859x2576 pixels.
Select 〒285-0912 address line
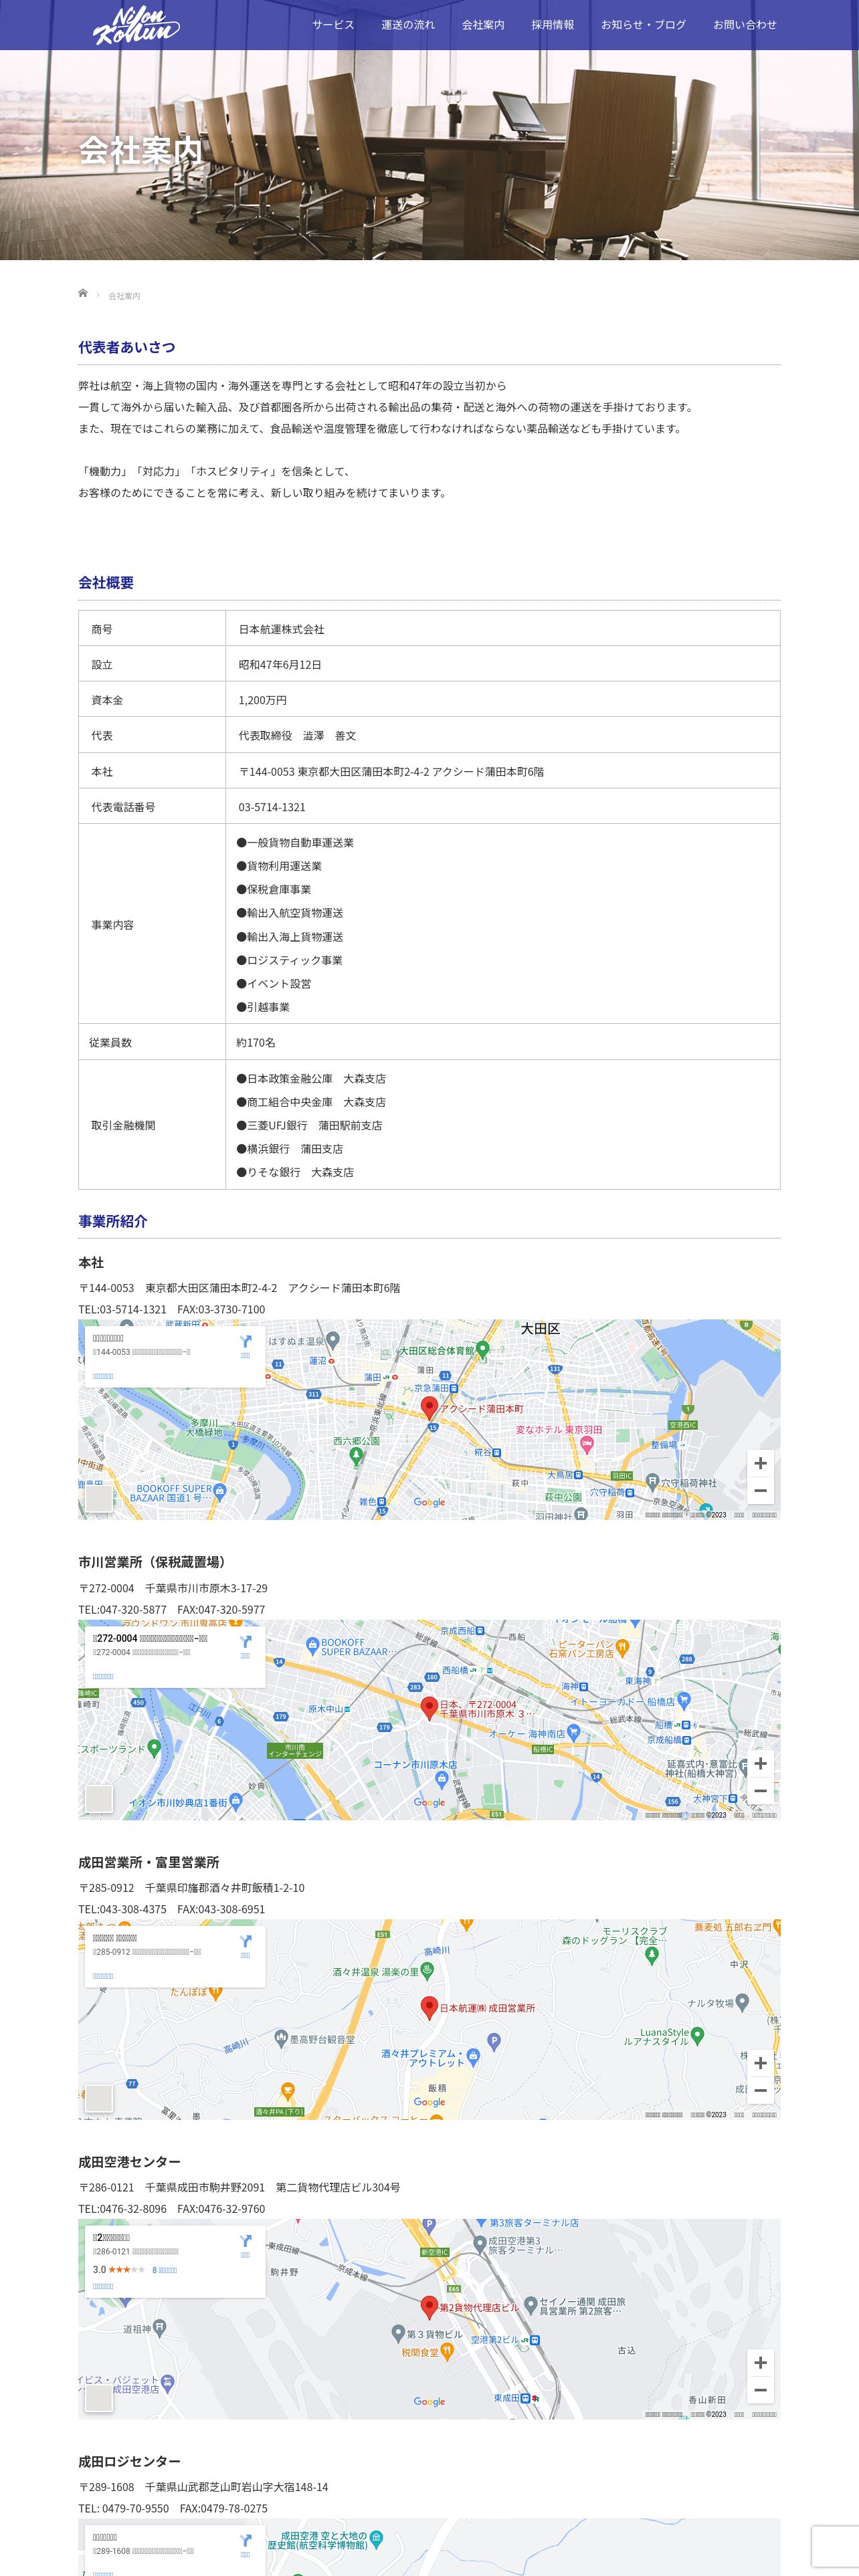192,1887
